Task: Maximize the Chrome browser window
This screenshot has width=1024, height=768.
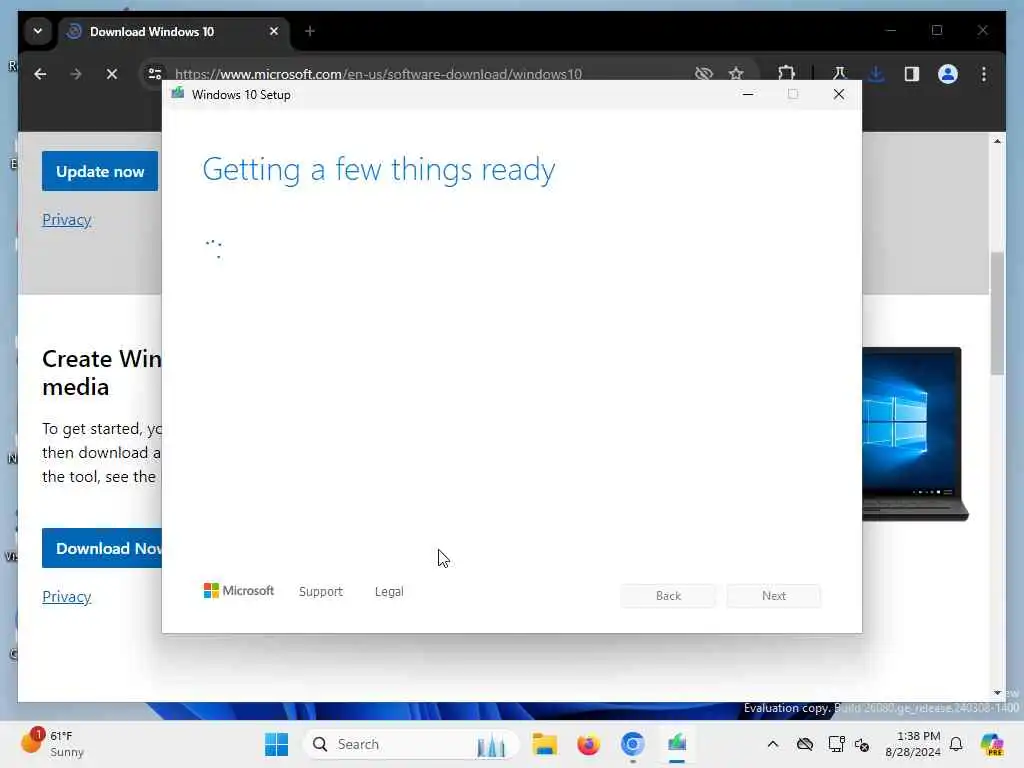Action: click(936, 30)
